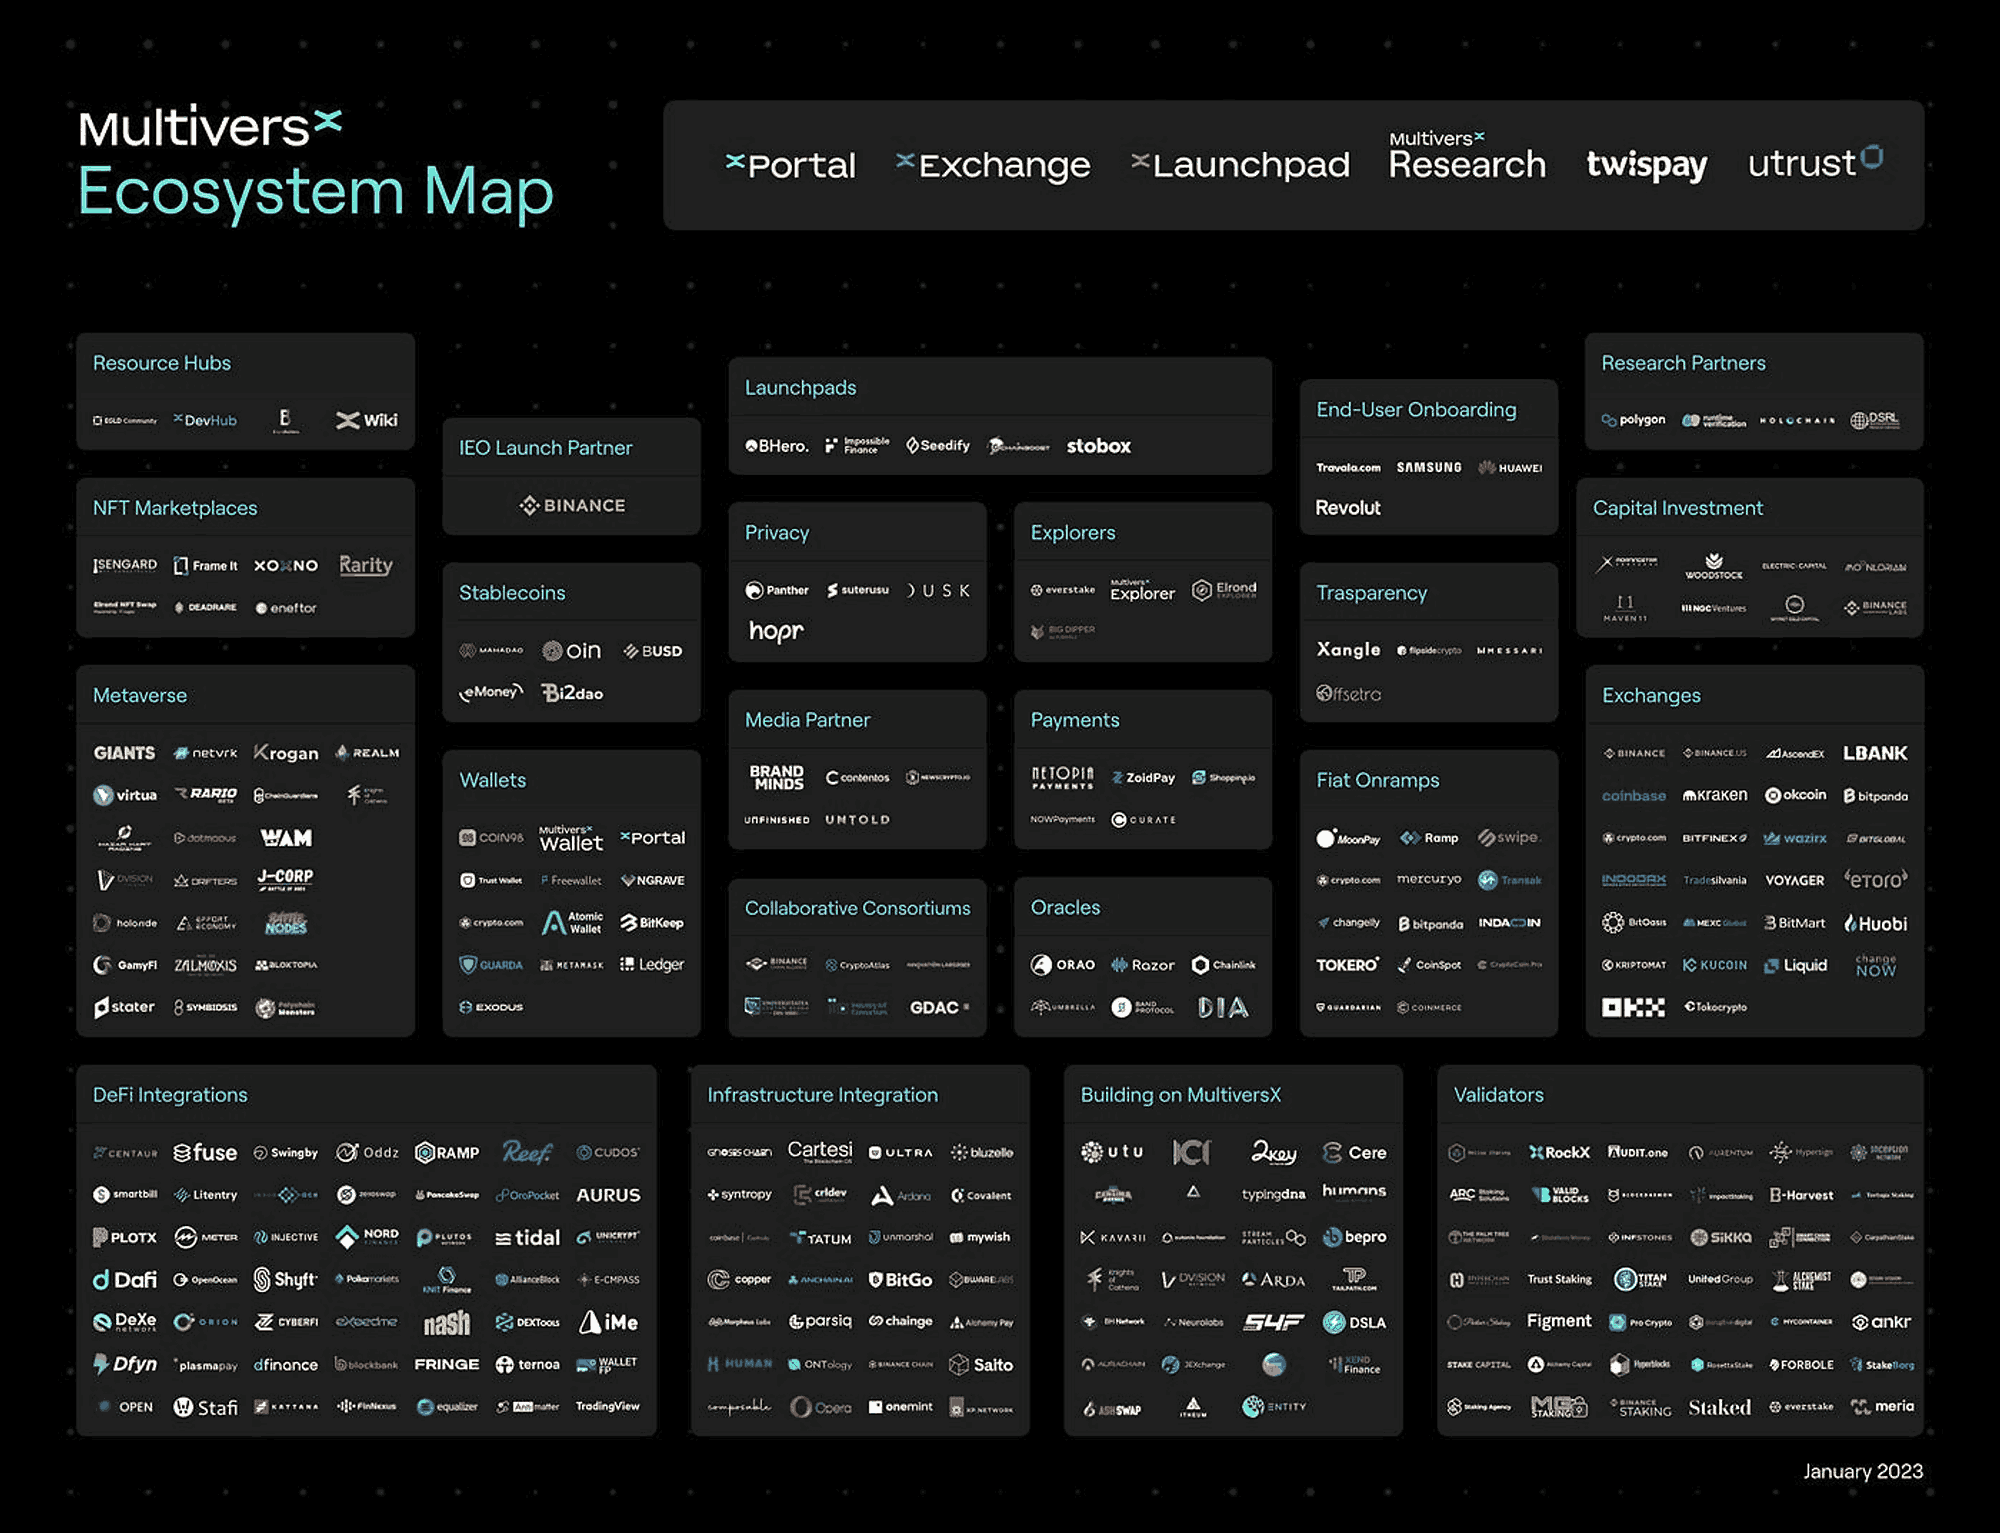This screenshot has width=2000, height=1533.
Task: Select the hopr logo in Privacy
Action: click(x=776, y=631)
